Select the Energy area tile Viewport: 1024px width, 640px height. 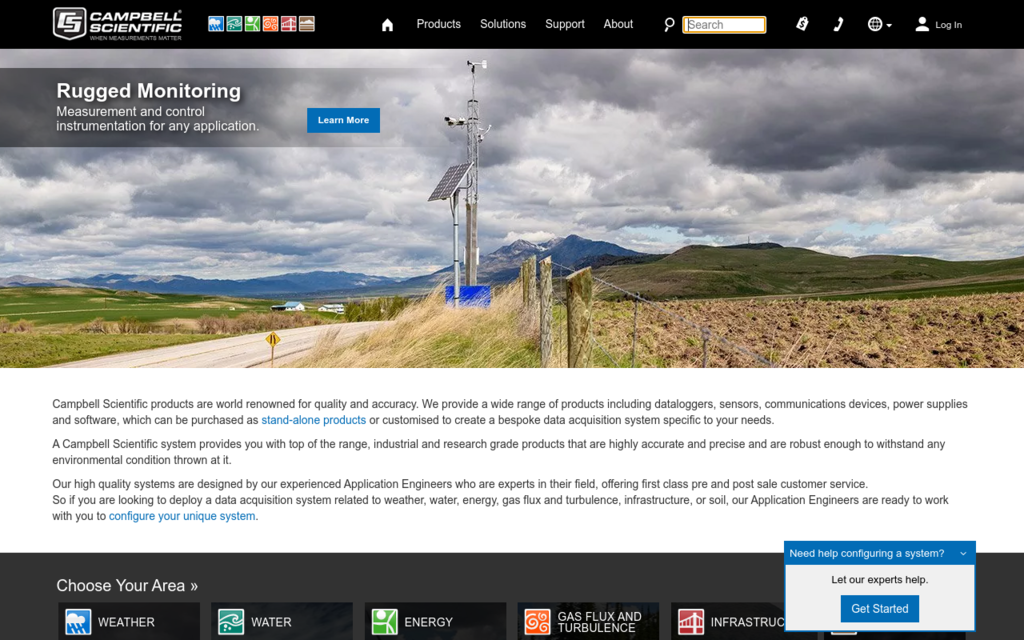tap(435, 621)
